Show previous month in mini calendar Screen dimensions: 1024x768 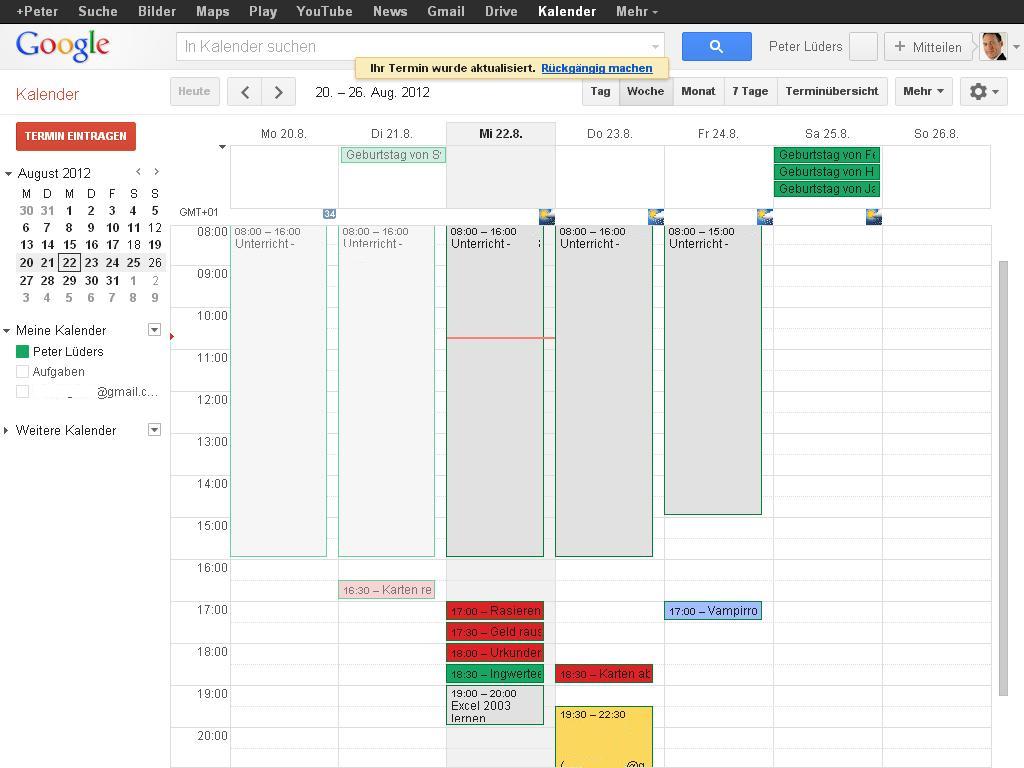click(x=138, y=172)
